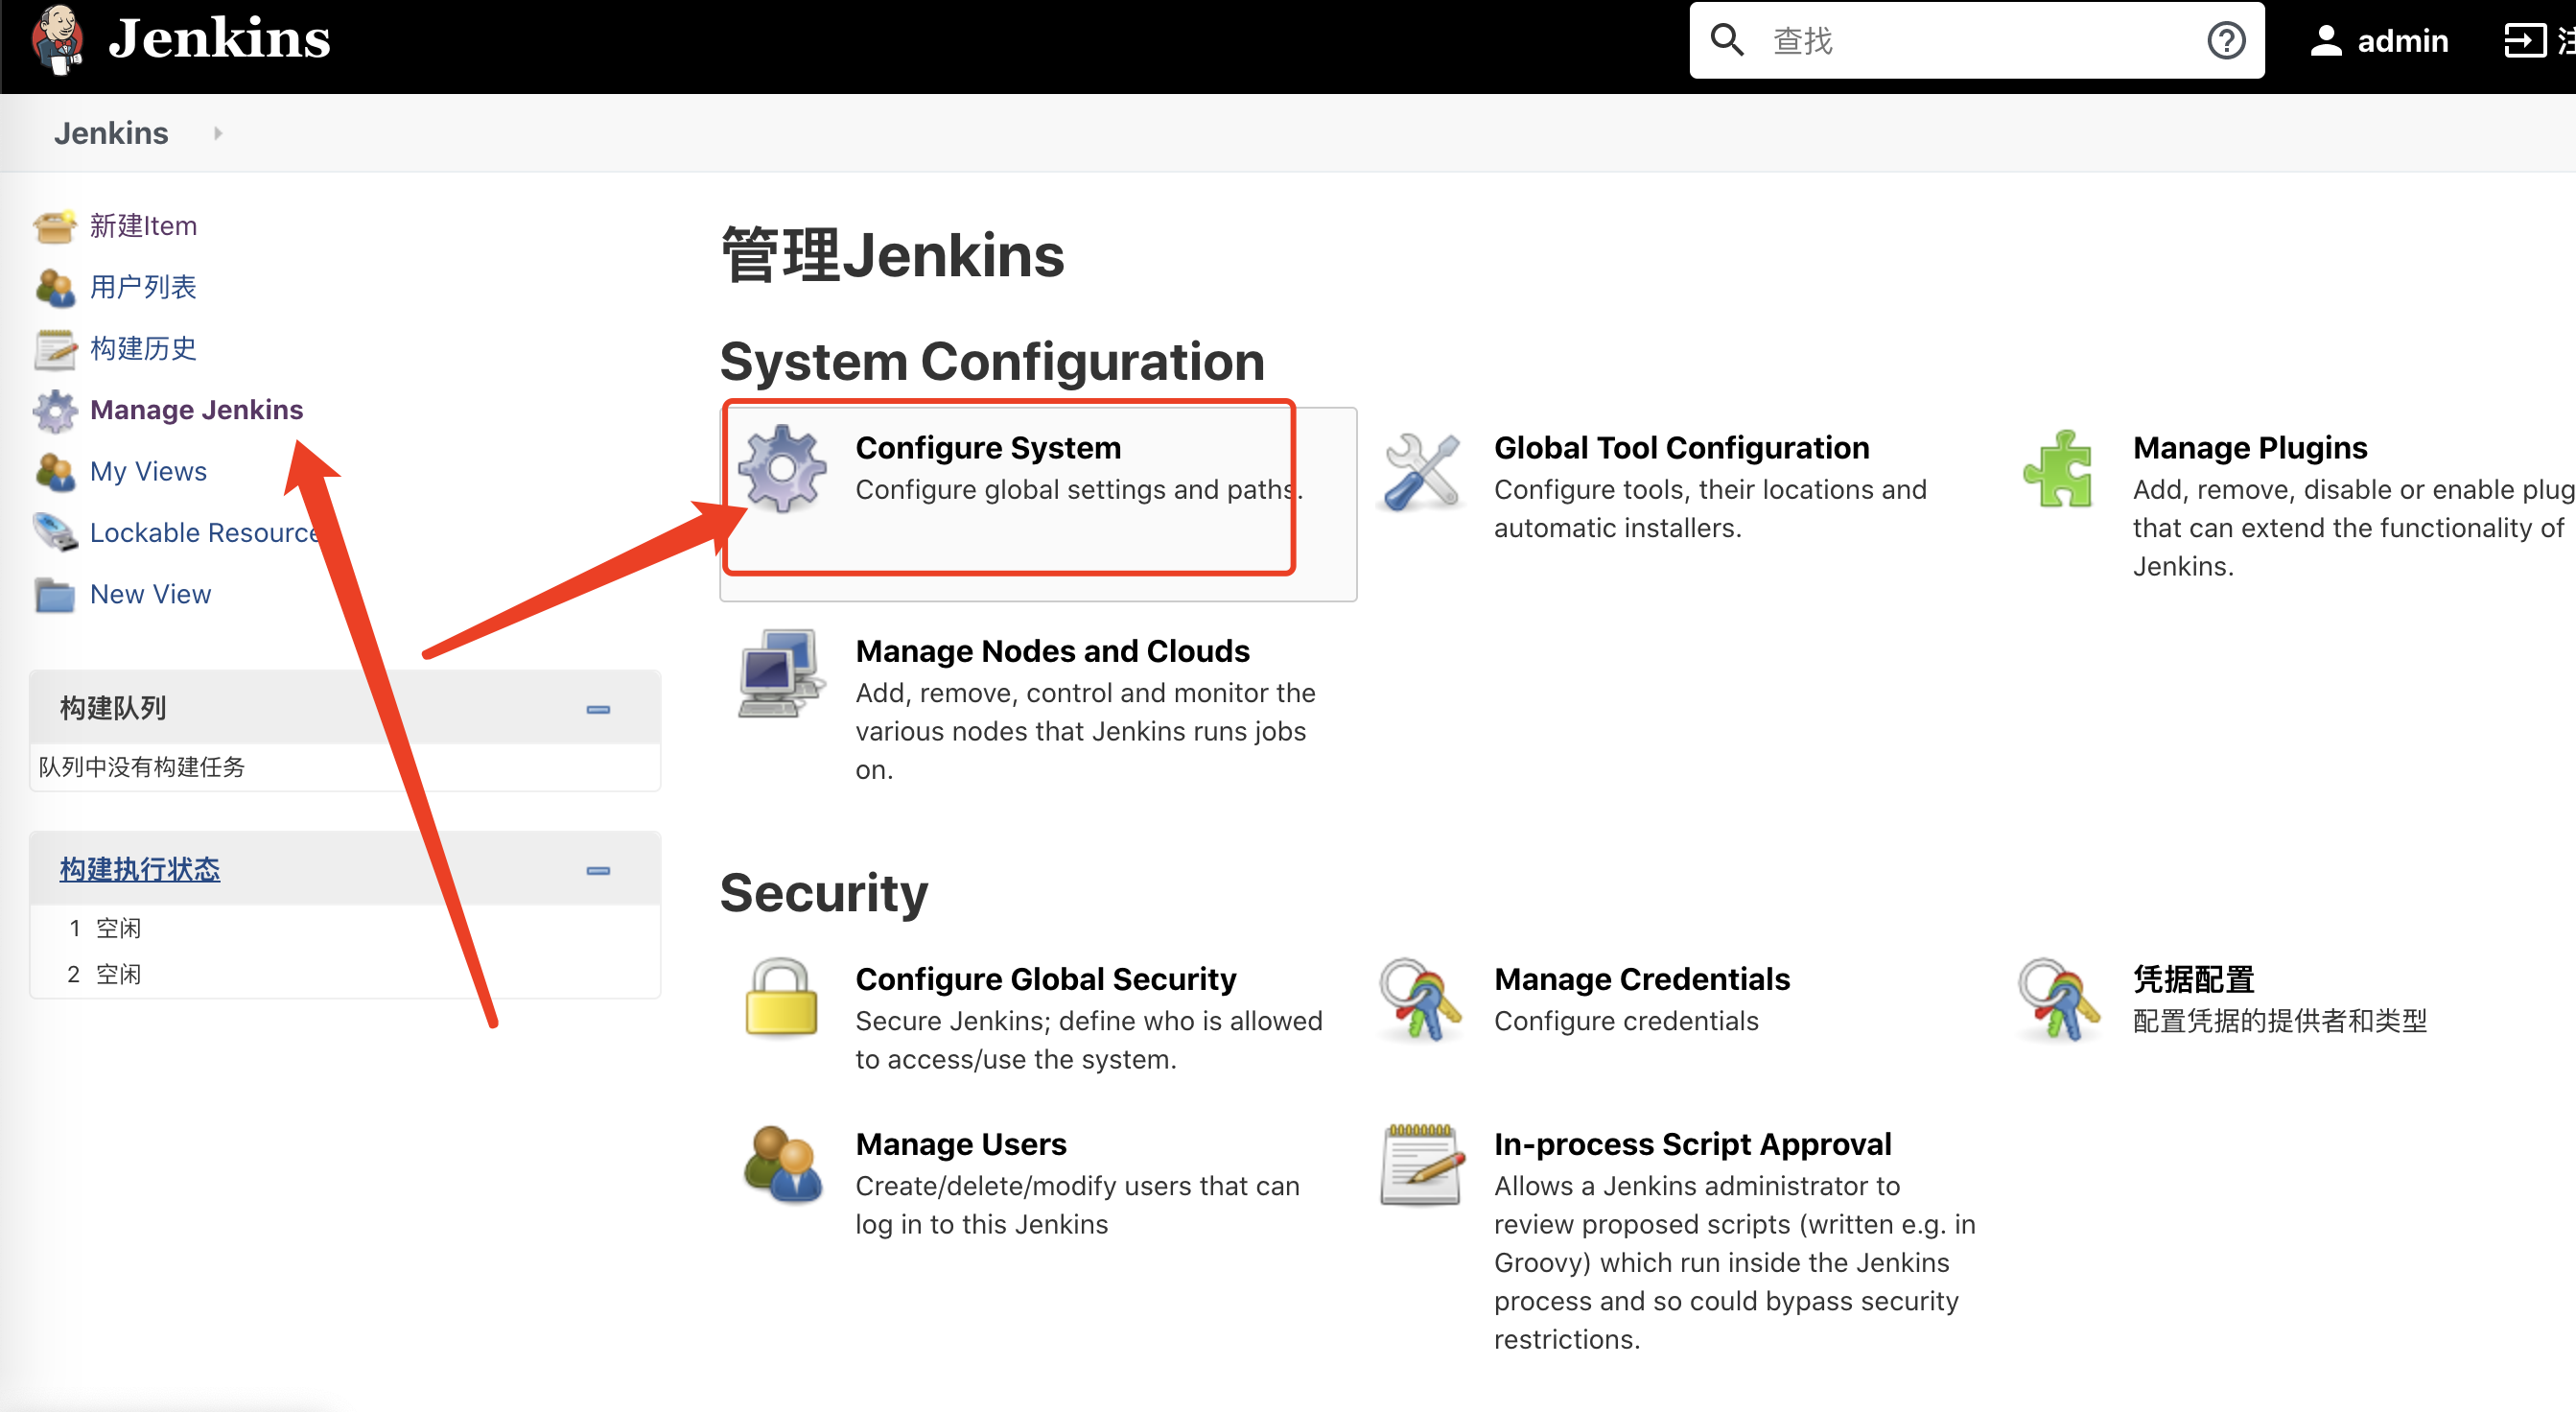Select 构建历史 from the side menu
Screen dimensions: 2576x1412
coord(143,348)
